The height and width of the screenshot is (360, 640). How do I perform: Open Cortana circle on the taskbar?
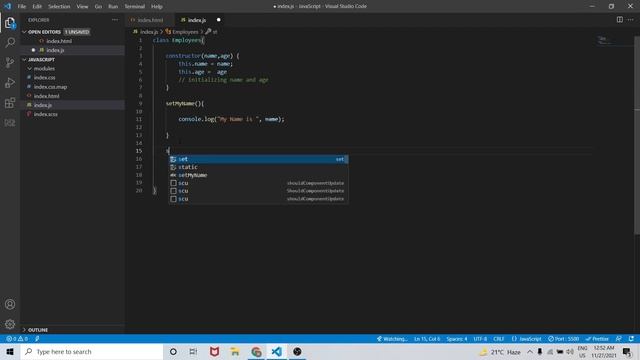173,351
